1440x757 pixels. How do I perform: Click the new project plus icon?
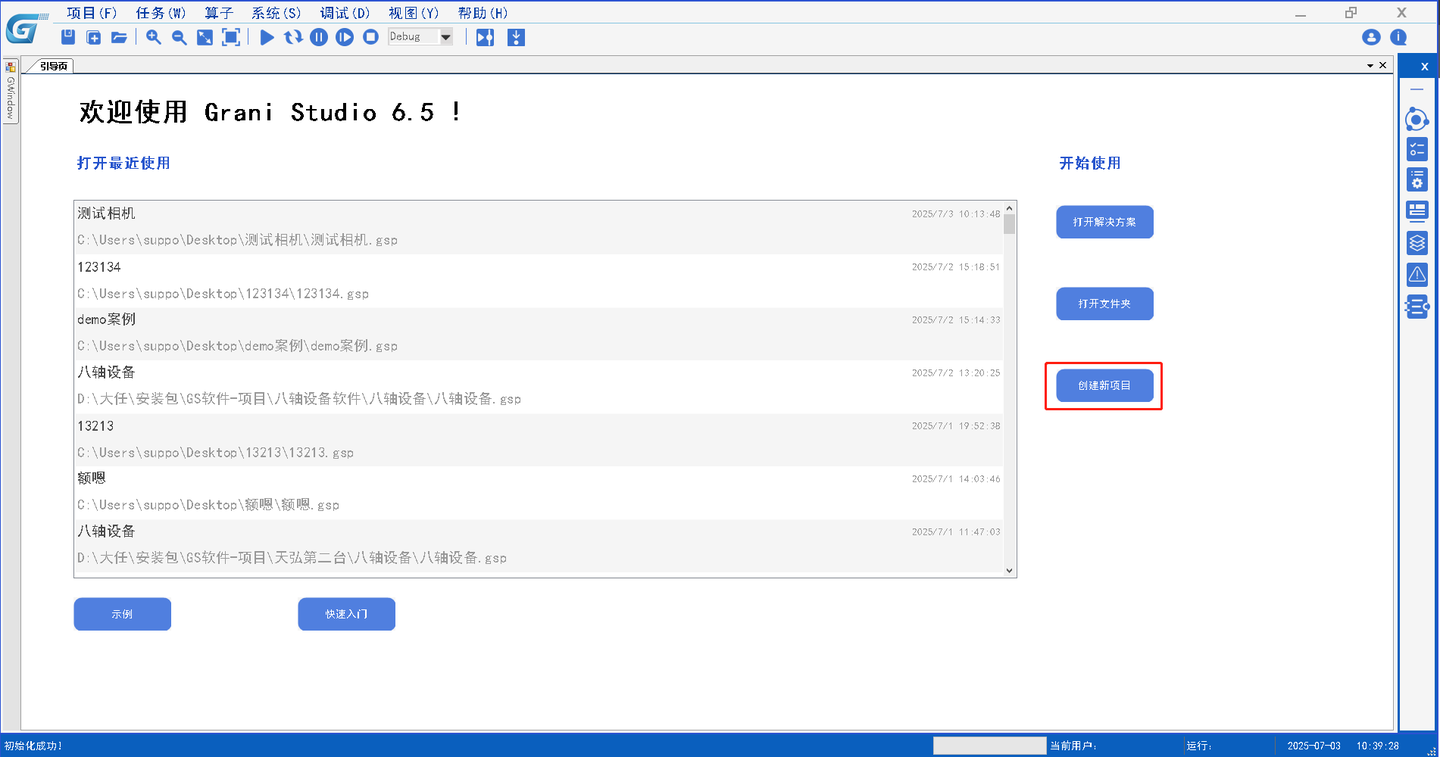(x=94, y=37)
